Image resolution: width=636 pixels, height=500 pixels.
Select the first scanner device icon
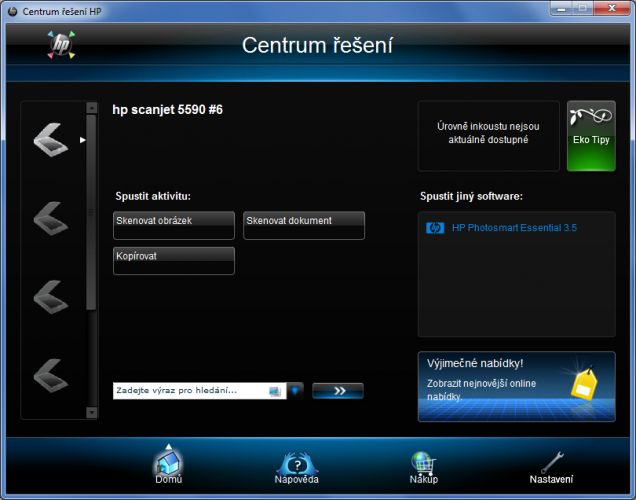pyautogui.click(x=50, y=139)
